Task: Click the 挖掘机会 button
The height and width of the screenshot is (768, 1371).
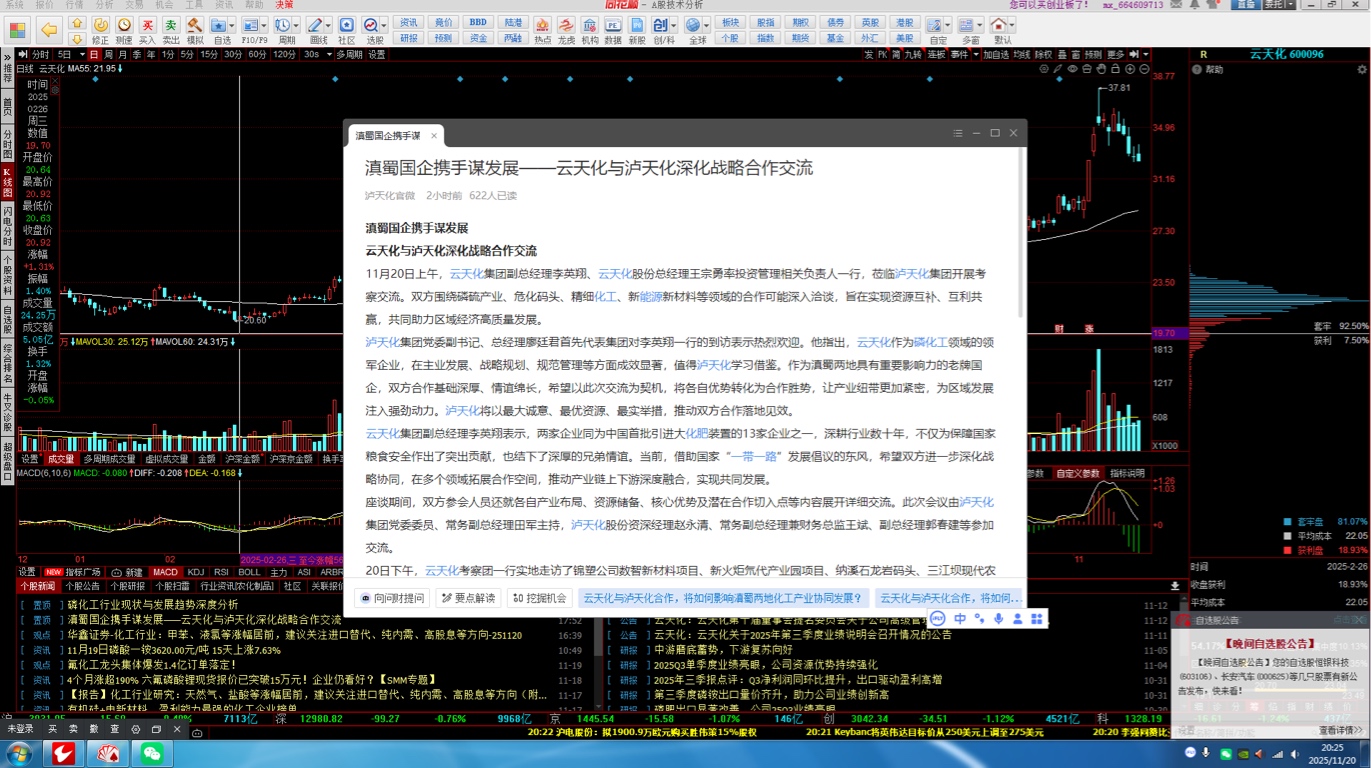Action: click(539, 598)
